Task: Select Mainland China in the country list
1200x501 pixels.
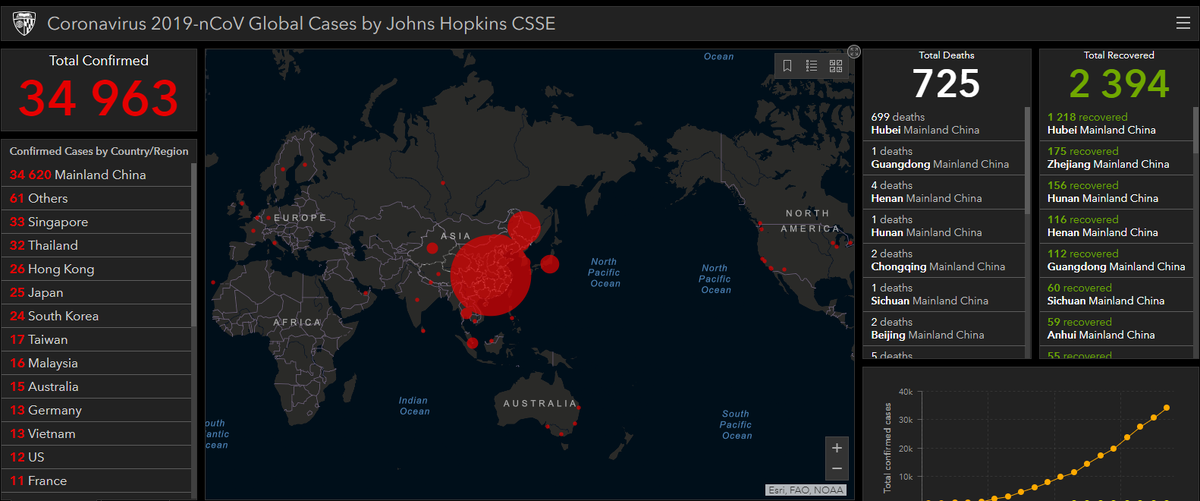Action: (x=96, y=175)
